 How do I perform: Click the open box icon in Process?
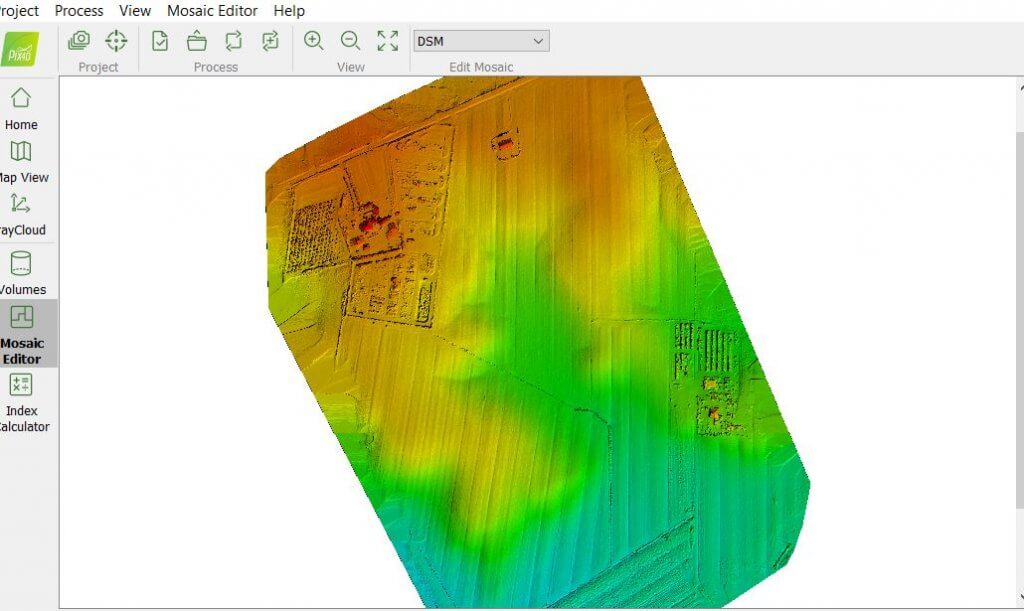(x=197, y=41)
